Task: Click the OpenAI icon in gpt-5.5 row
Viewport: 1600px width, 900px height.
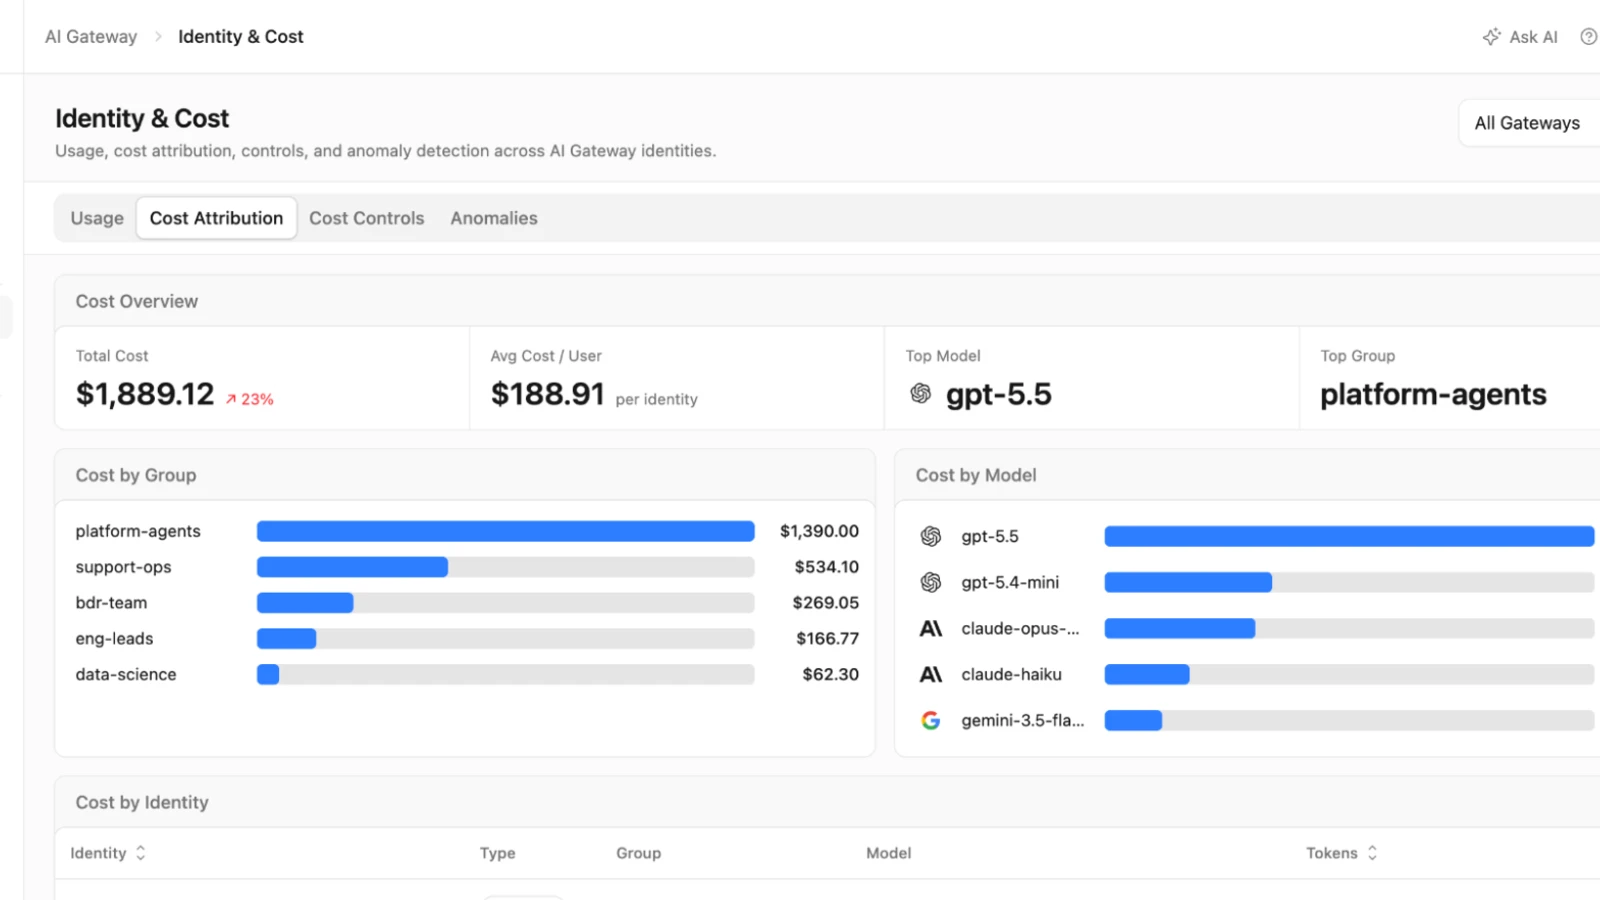Action: tap(930, 537)
